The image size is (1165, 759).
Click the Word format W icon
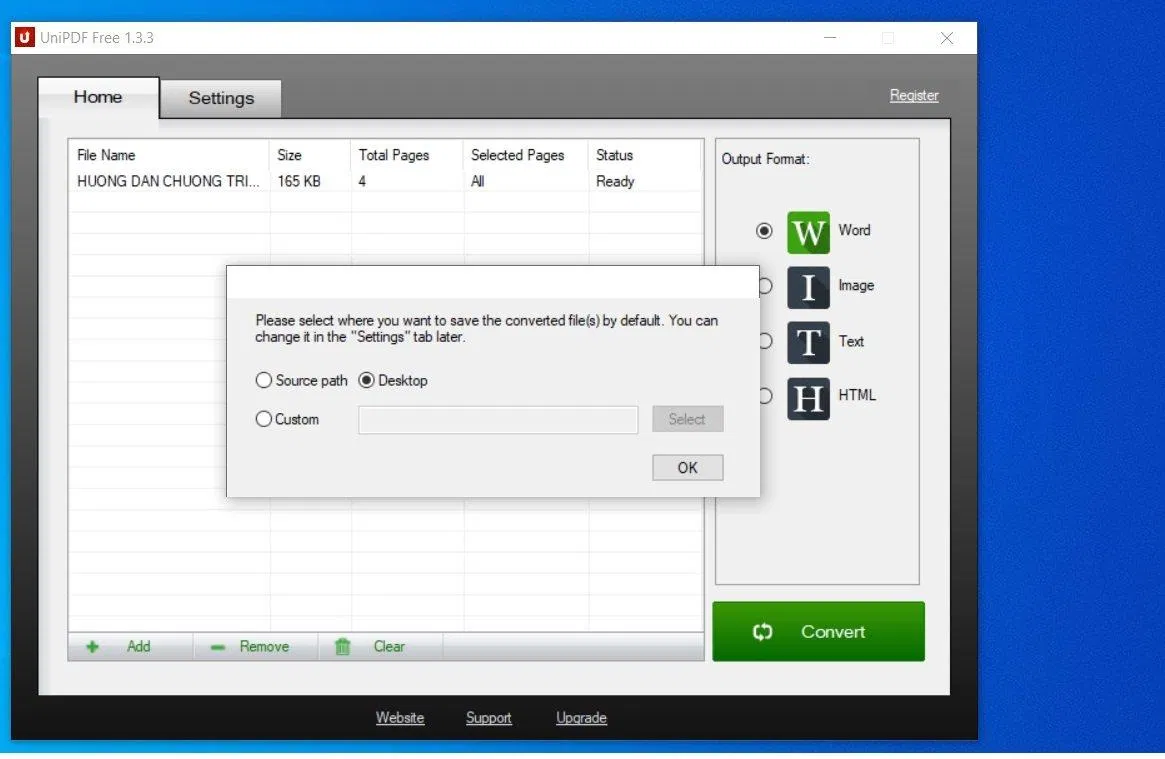pos(808,232)
